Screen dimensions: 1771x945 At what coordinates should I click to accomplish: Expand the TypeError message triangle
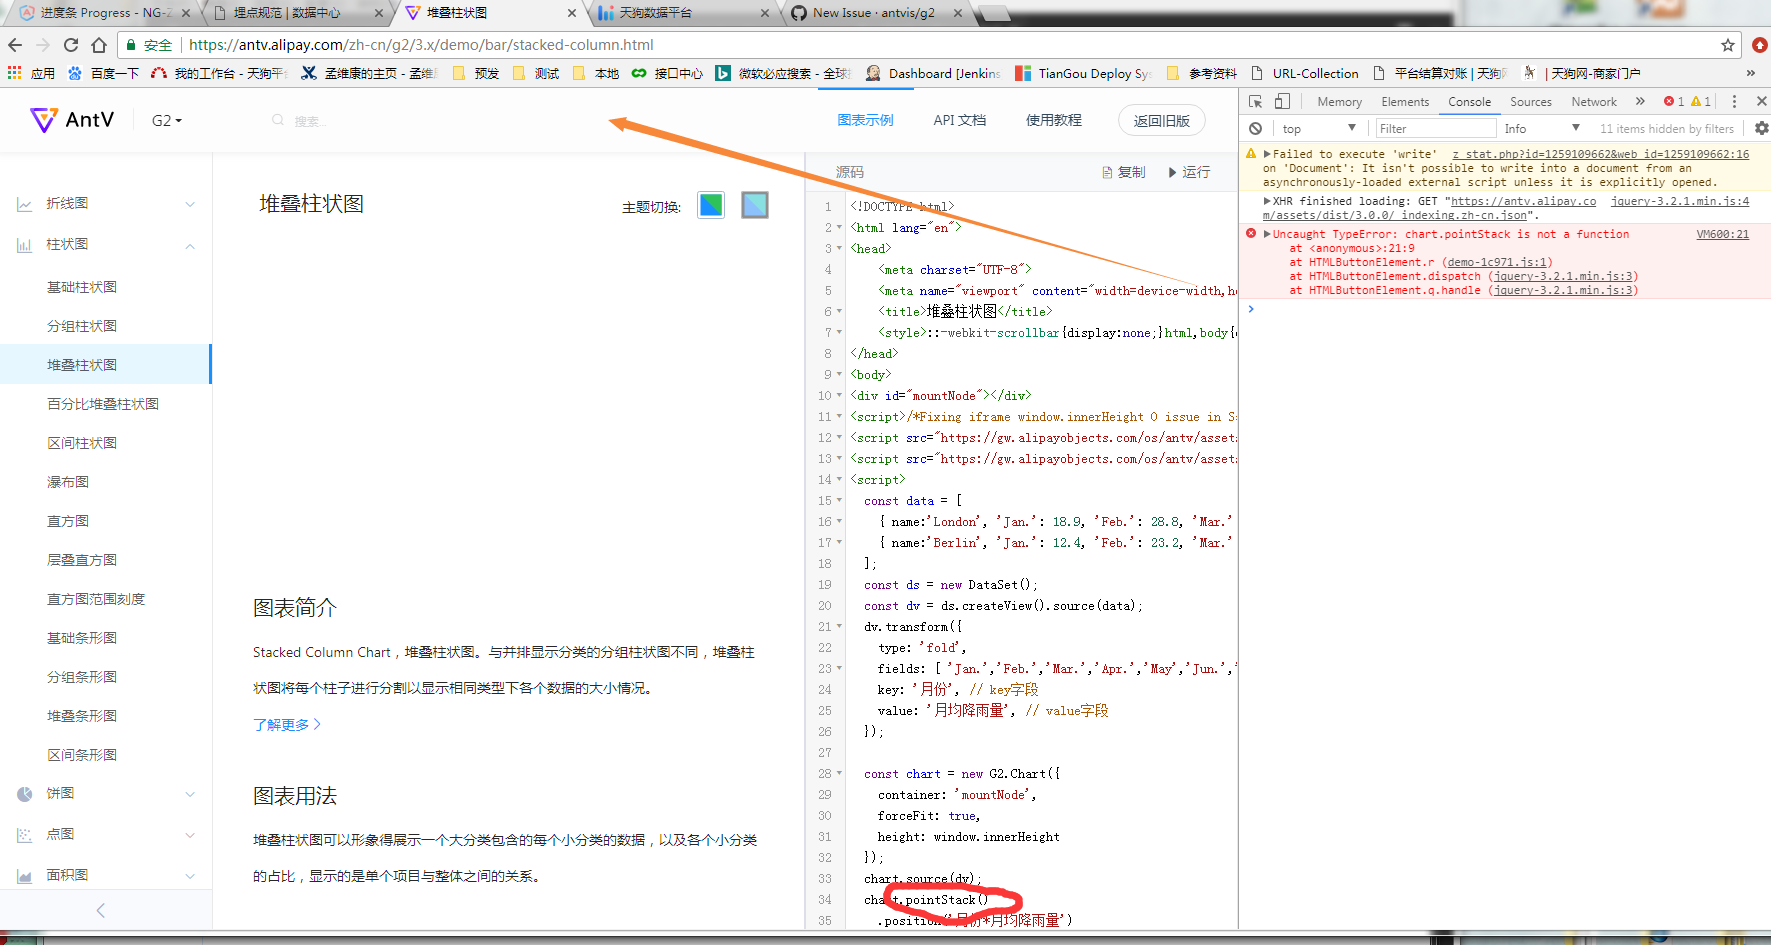(x=1267, y=234)
